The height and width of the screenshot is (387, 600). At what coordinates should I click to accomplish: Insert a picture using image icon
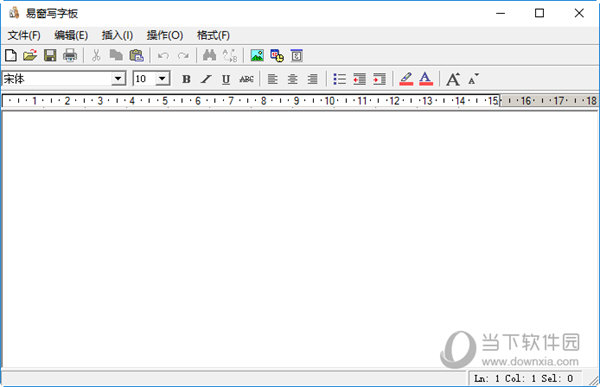257,56
